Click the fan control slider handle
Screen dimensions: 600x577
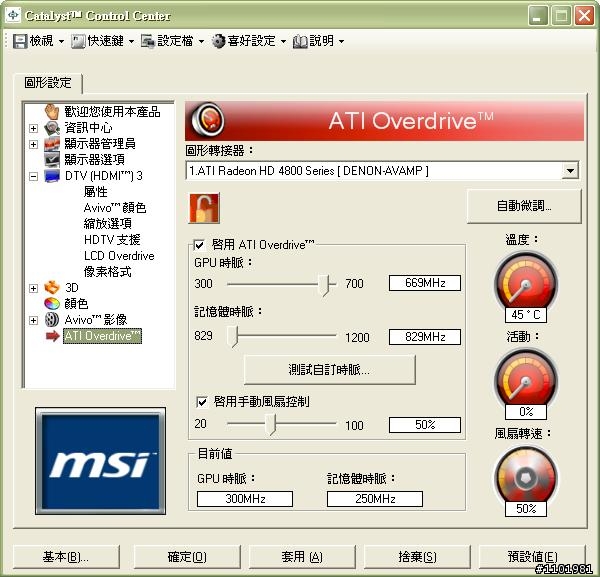pyautogui.click(x=271, y=424)
